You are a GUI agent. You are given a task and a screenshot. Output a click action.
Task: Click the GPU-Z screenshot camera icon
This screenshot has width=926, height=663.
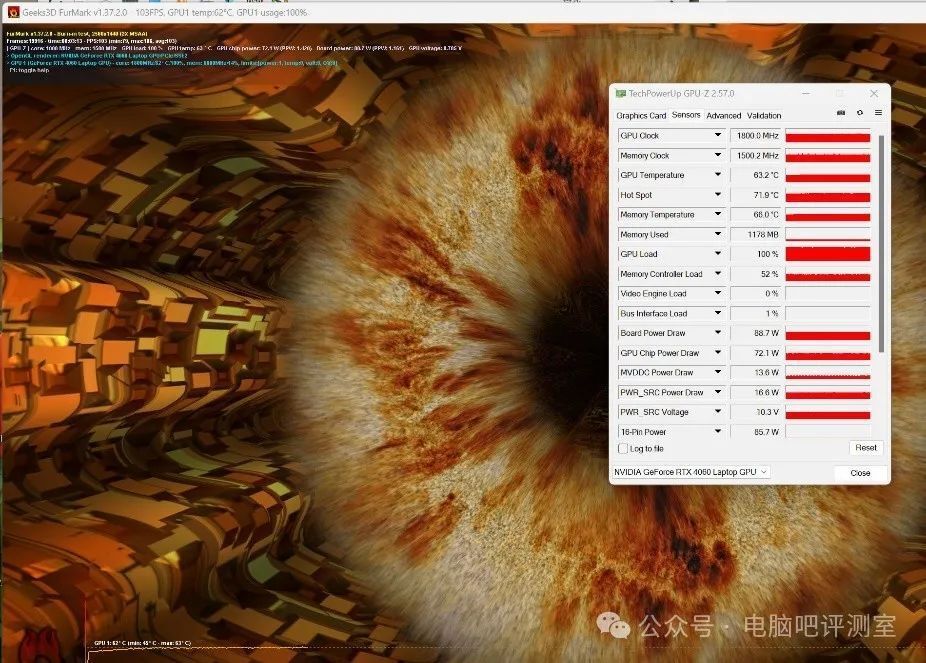[x=841, y=113]
